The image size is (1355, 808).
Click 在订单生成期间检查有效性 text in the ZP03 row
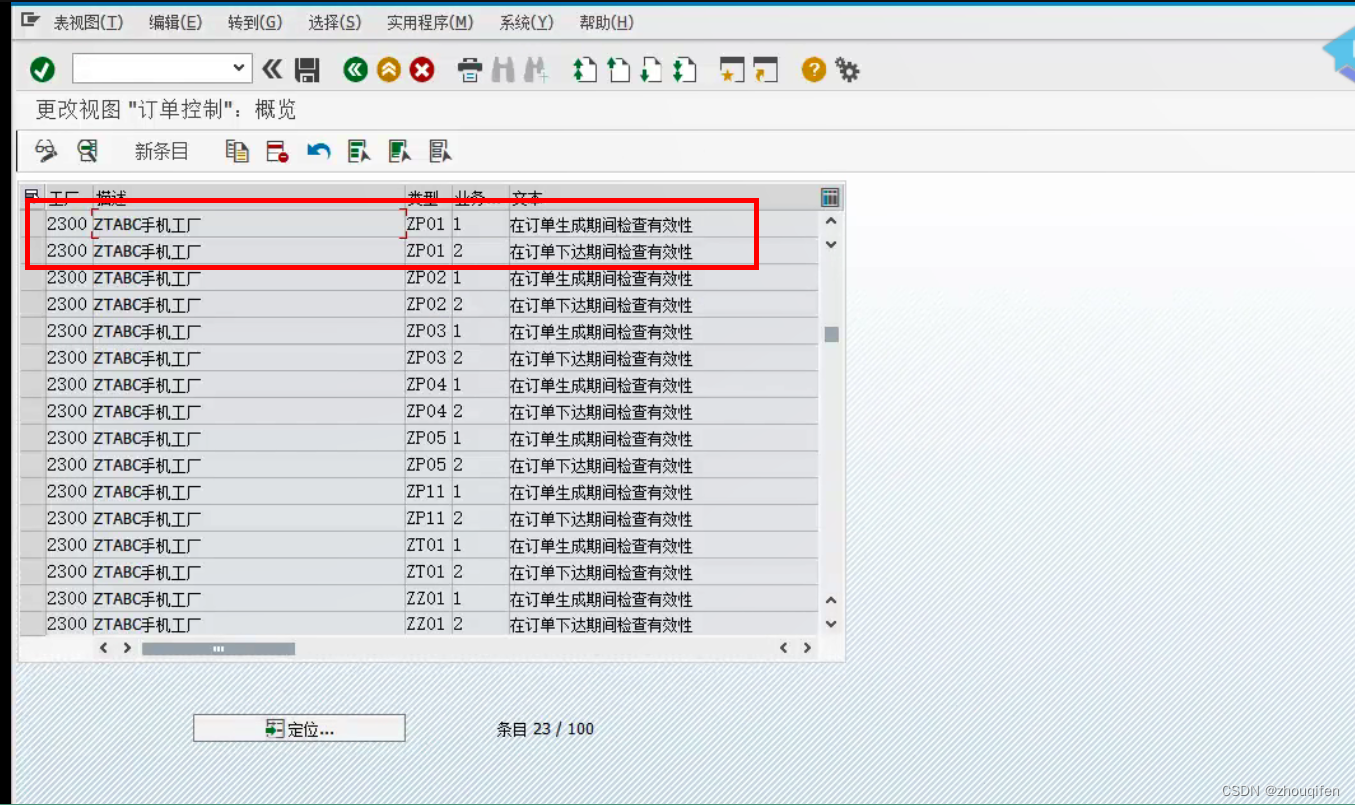click(601, 332)
